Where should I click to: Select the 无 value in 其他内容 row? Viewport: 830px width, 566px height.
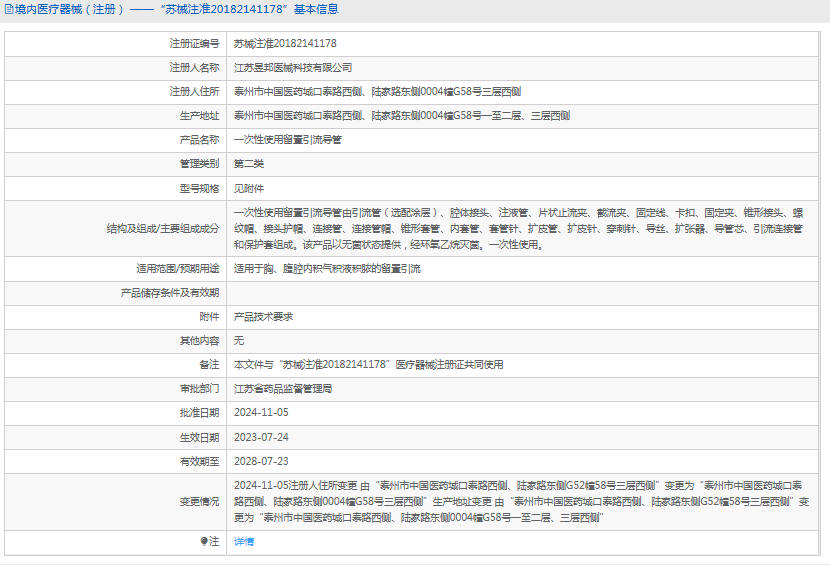[239, 340]
